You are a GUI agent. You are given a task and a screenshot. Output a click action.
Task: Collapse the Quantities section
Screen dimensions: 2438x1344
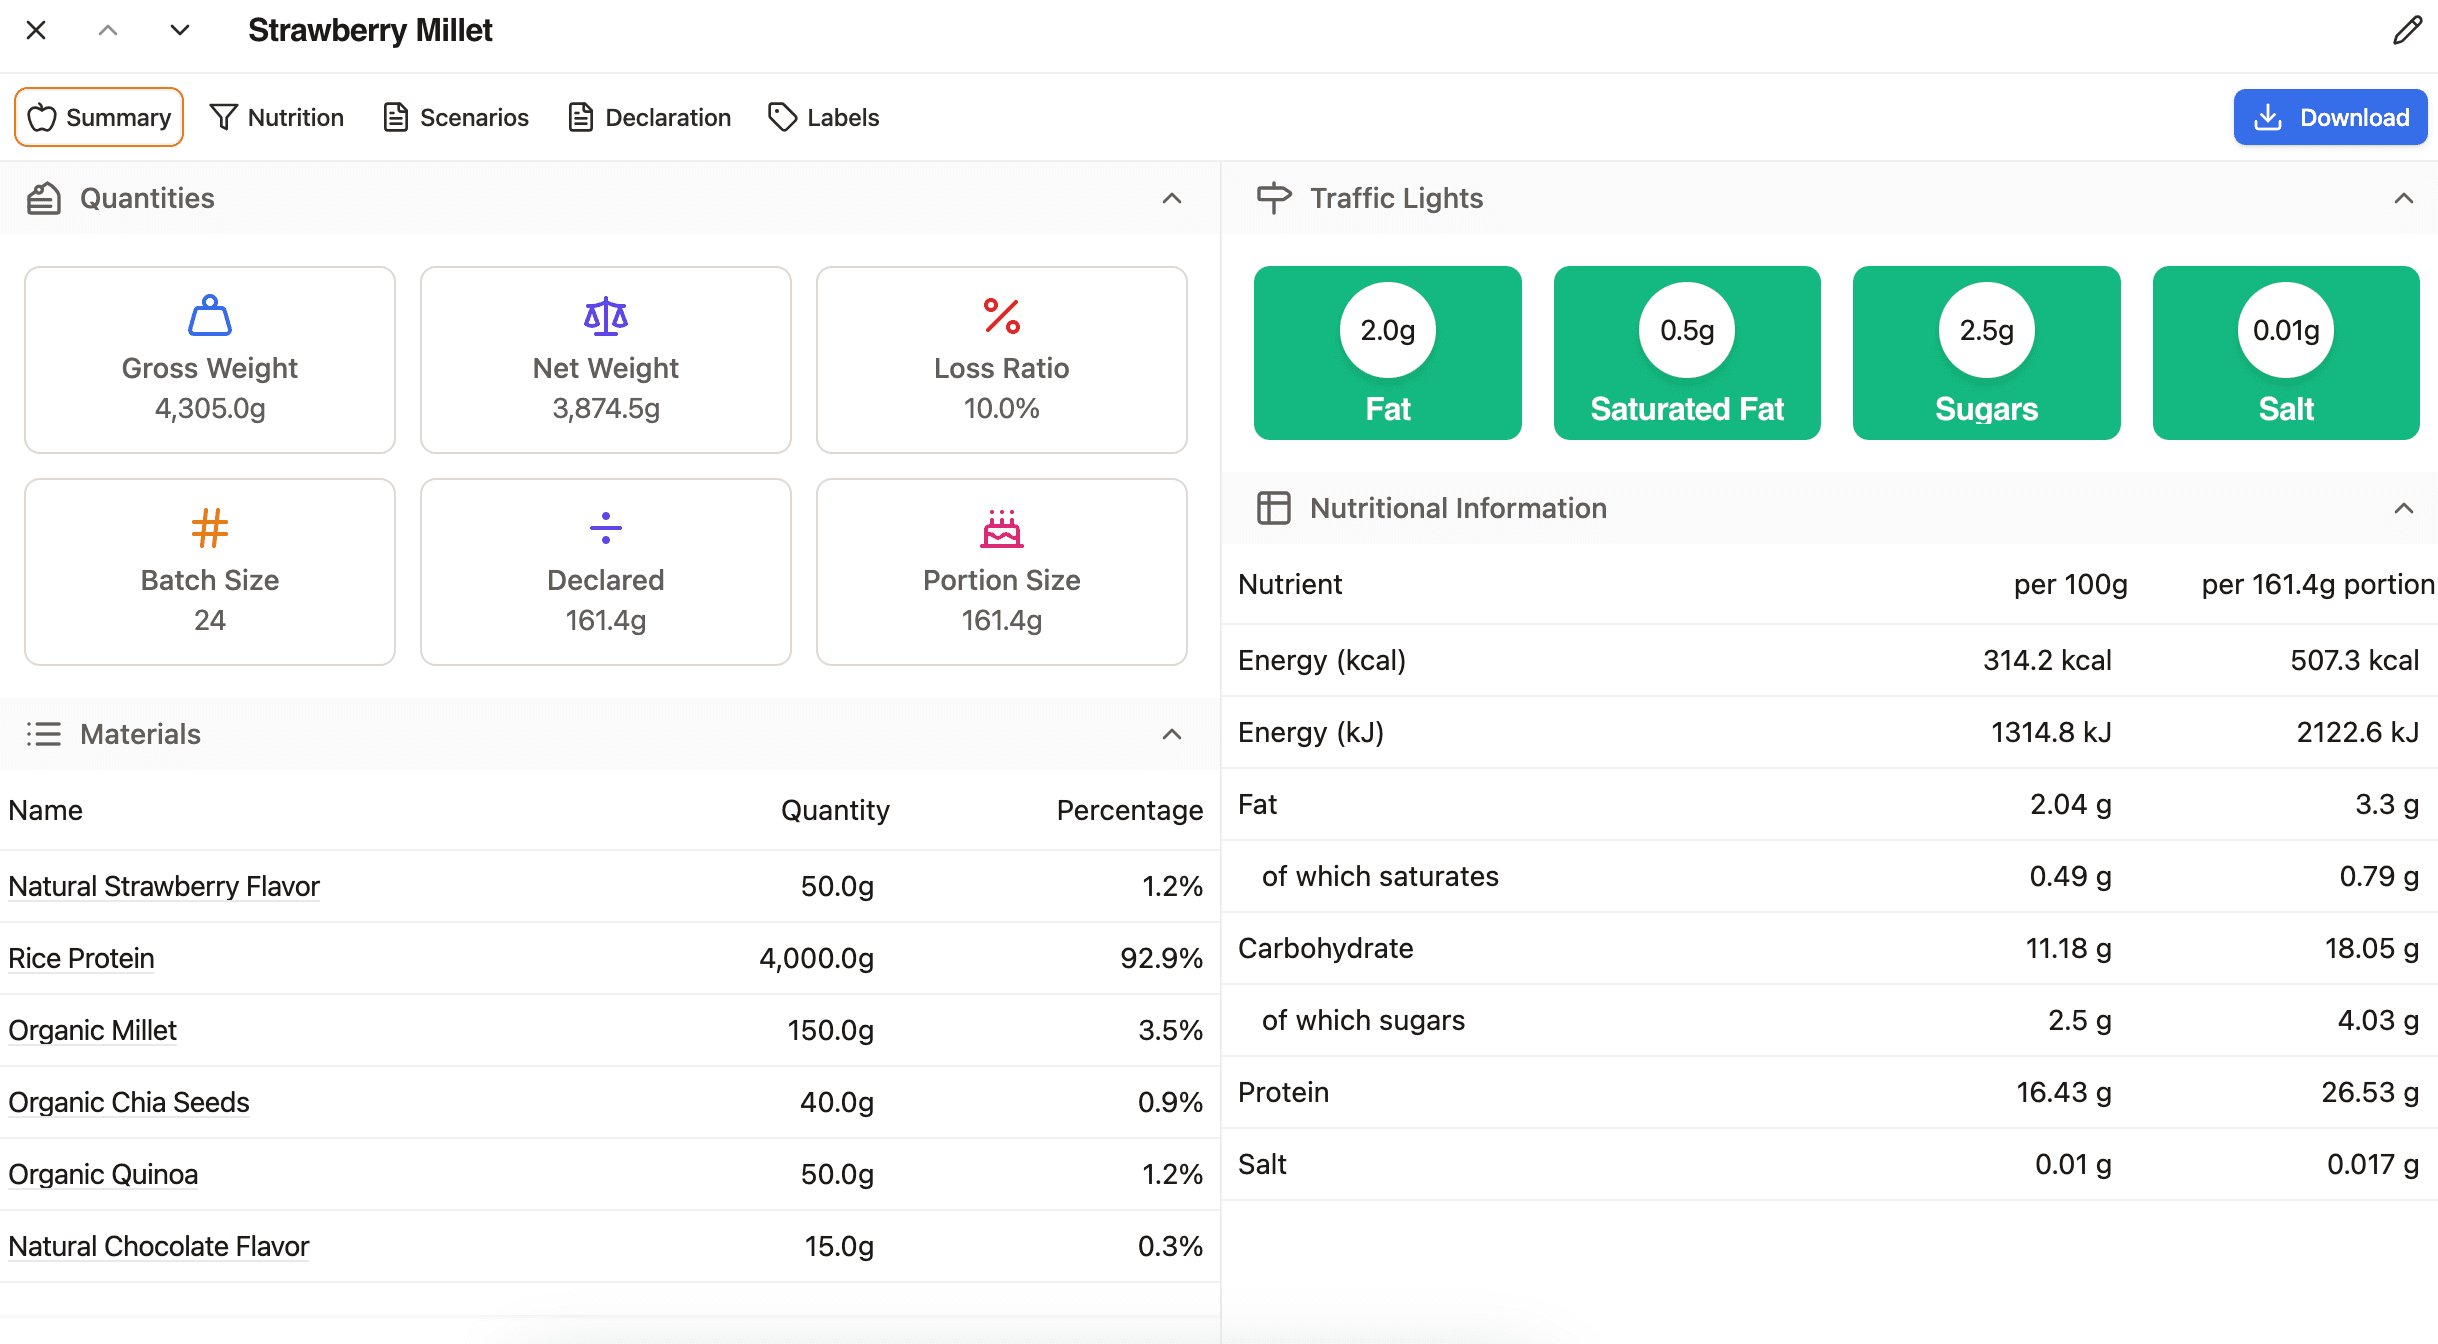1172,197
